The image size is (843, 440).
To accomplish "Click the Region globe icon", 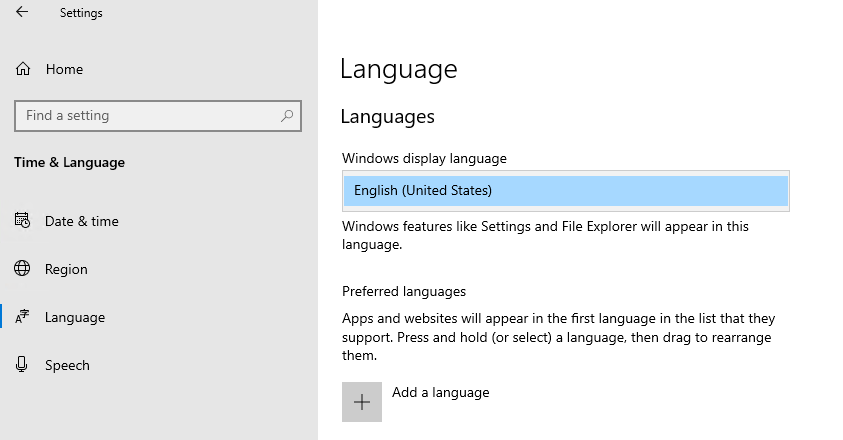I will pyautogui.click(x=22, y=268).
